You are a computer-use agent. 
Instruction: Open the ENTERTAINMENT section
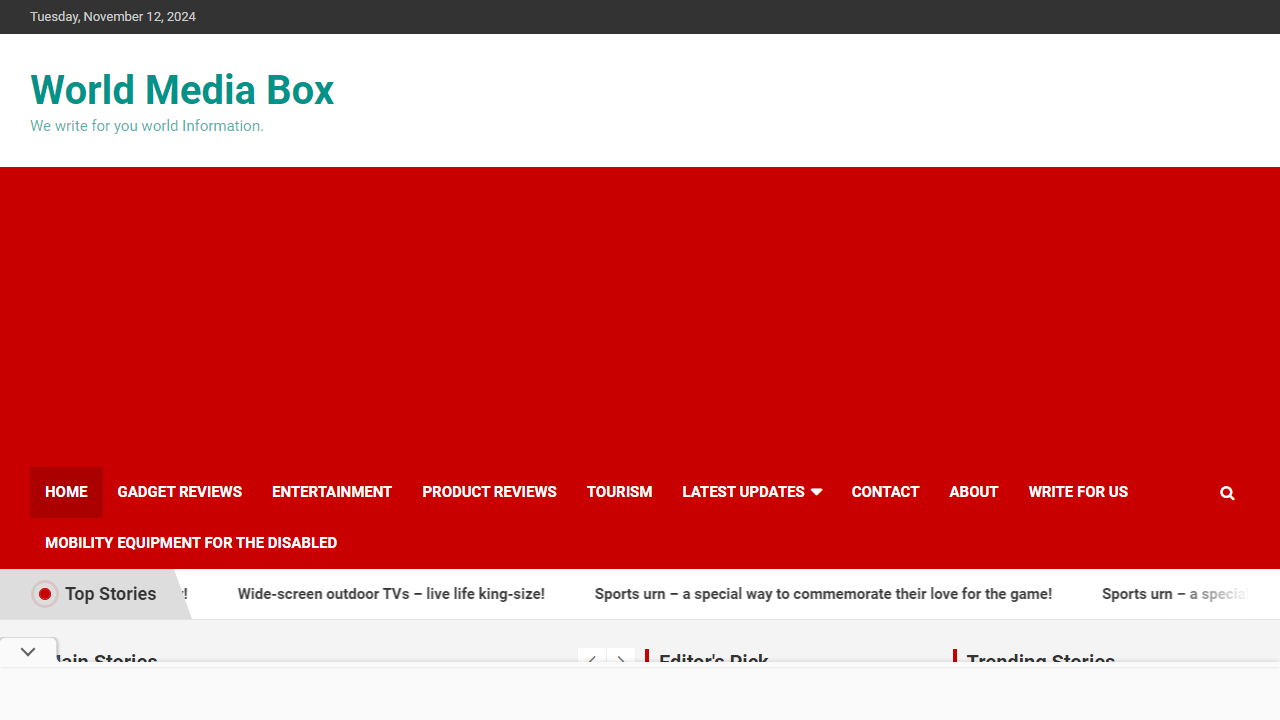click(x=331, y=492)
